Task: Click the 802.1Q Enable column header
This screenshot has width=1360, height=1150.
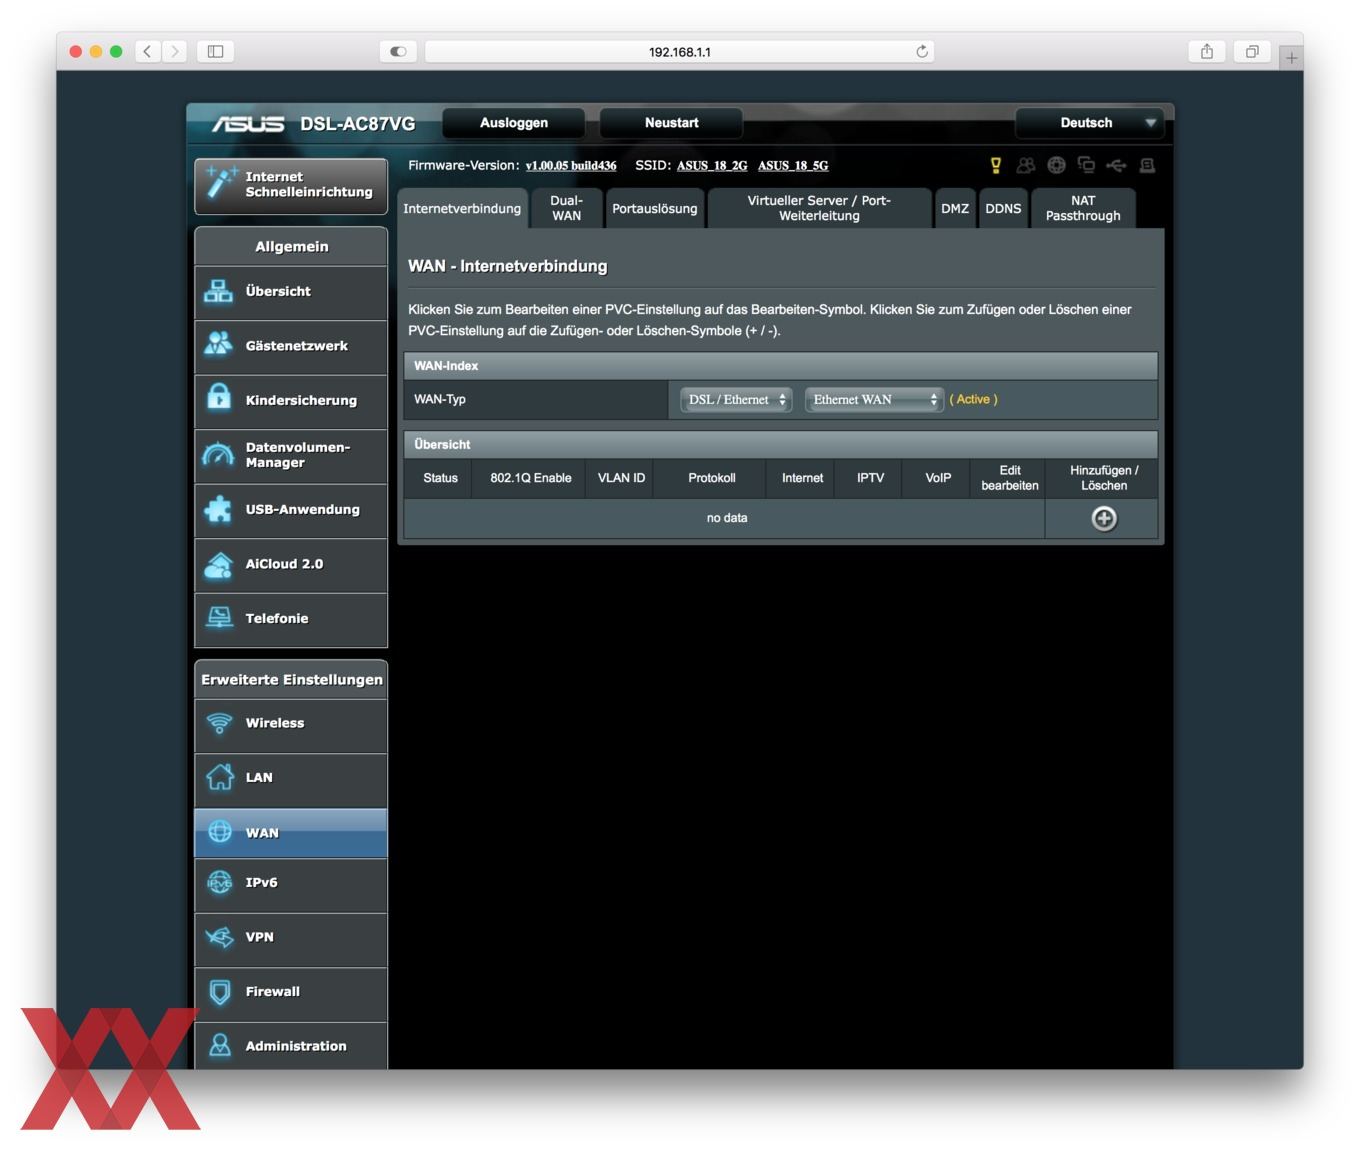Action: [531, 478]
